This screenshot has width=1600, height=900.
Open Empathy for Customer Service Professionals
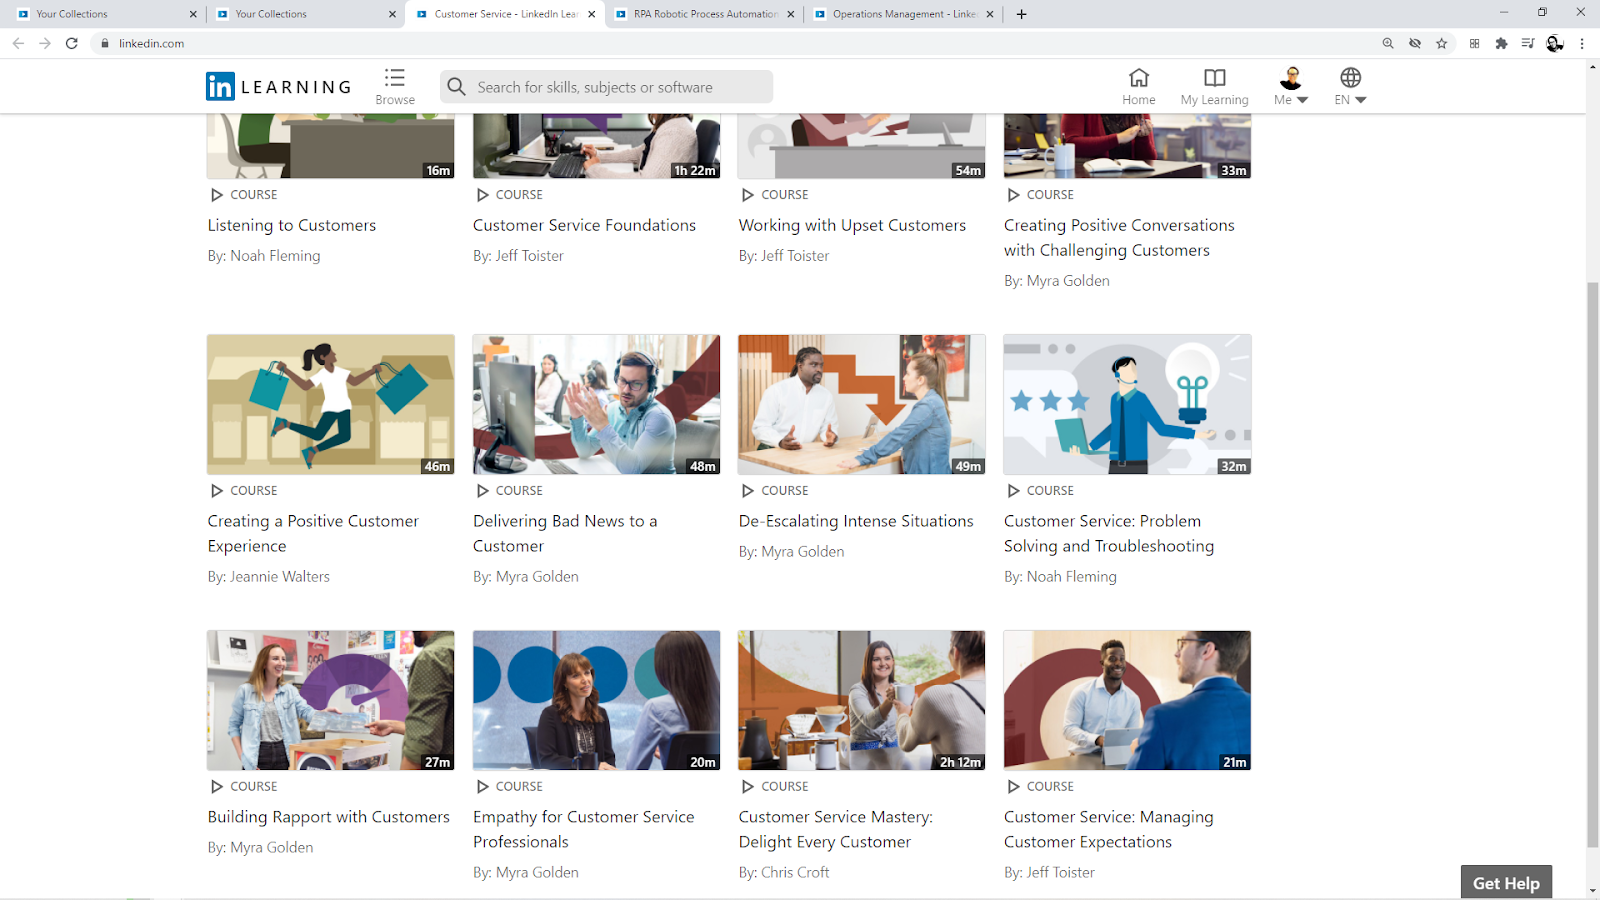pos(584,829)
